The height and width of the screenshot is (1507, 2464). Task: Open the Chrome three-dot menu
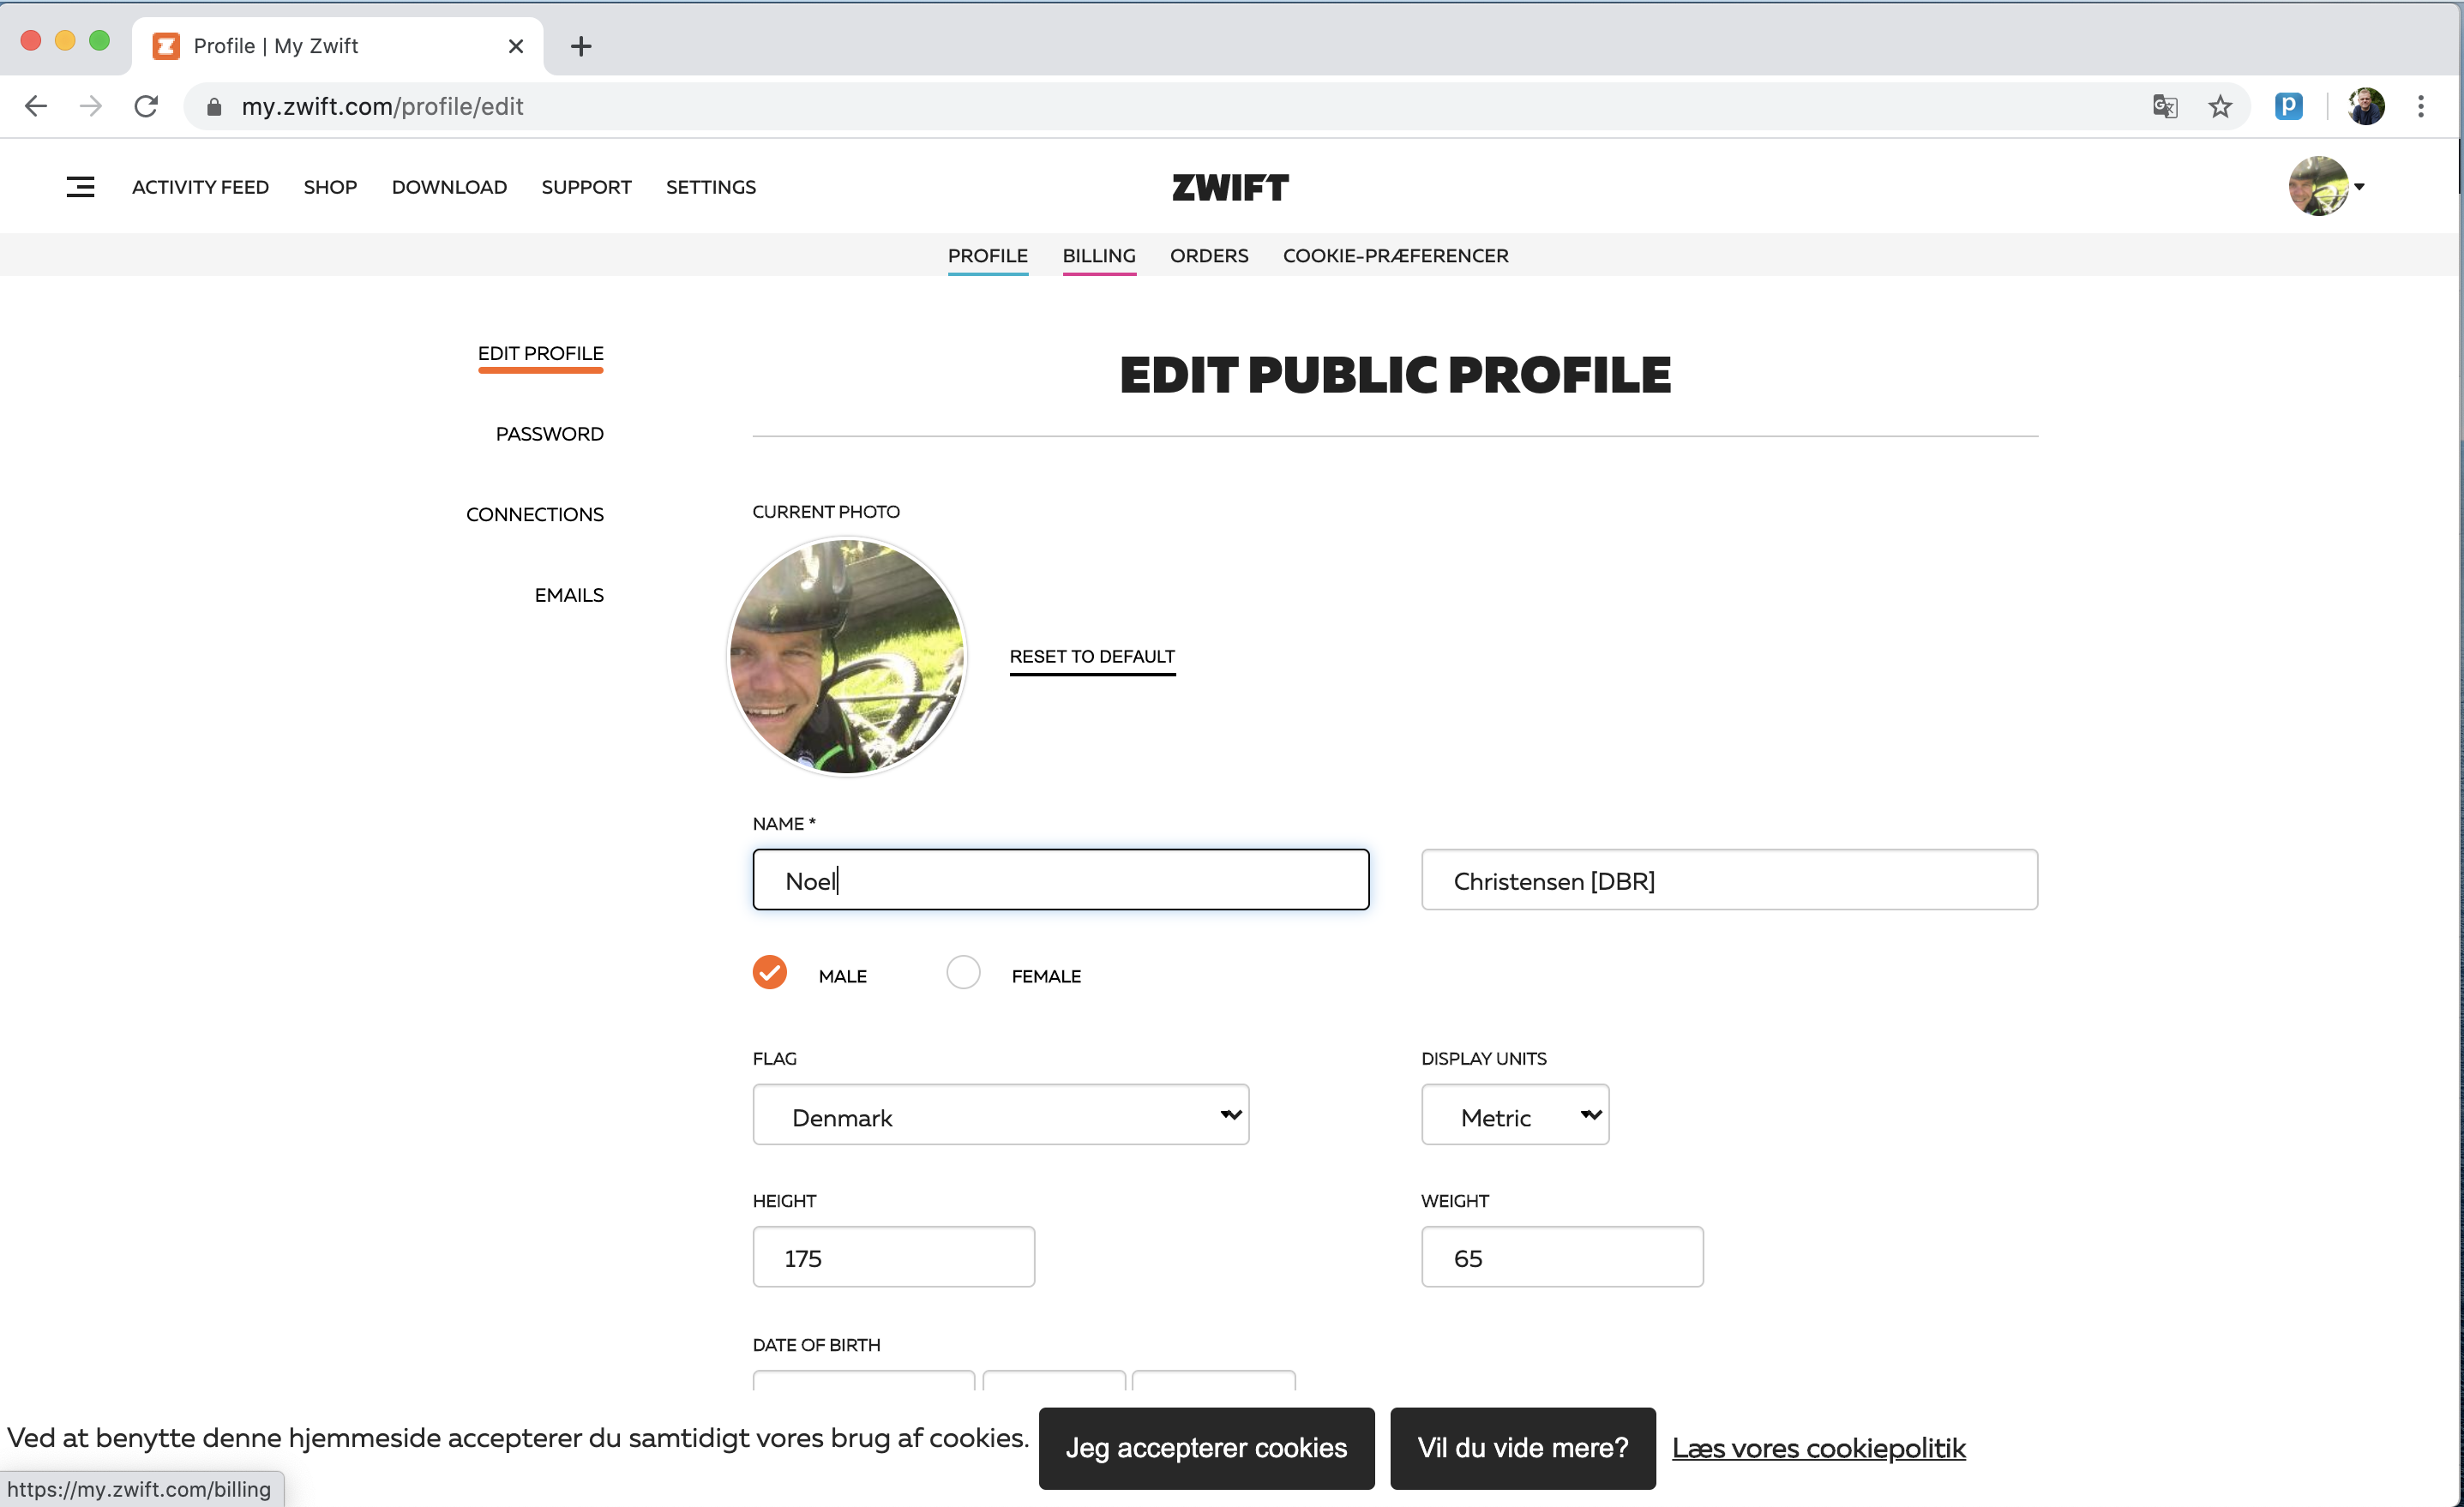(2421, 106)
